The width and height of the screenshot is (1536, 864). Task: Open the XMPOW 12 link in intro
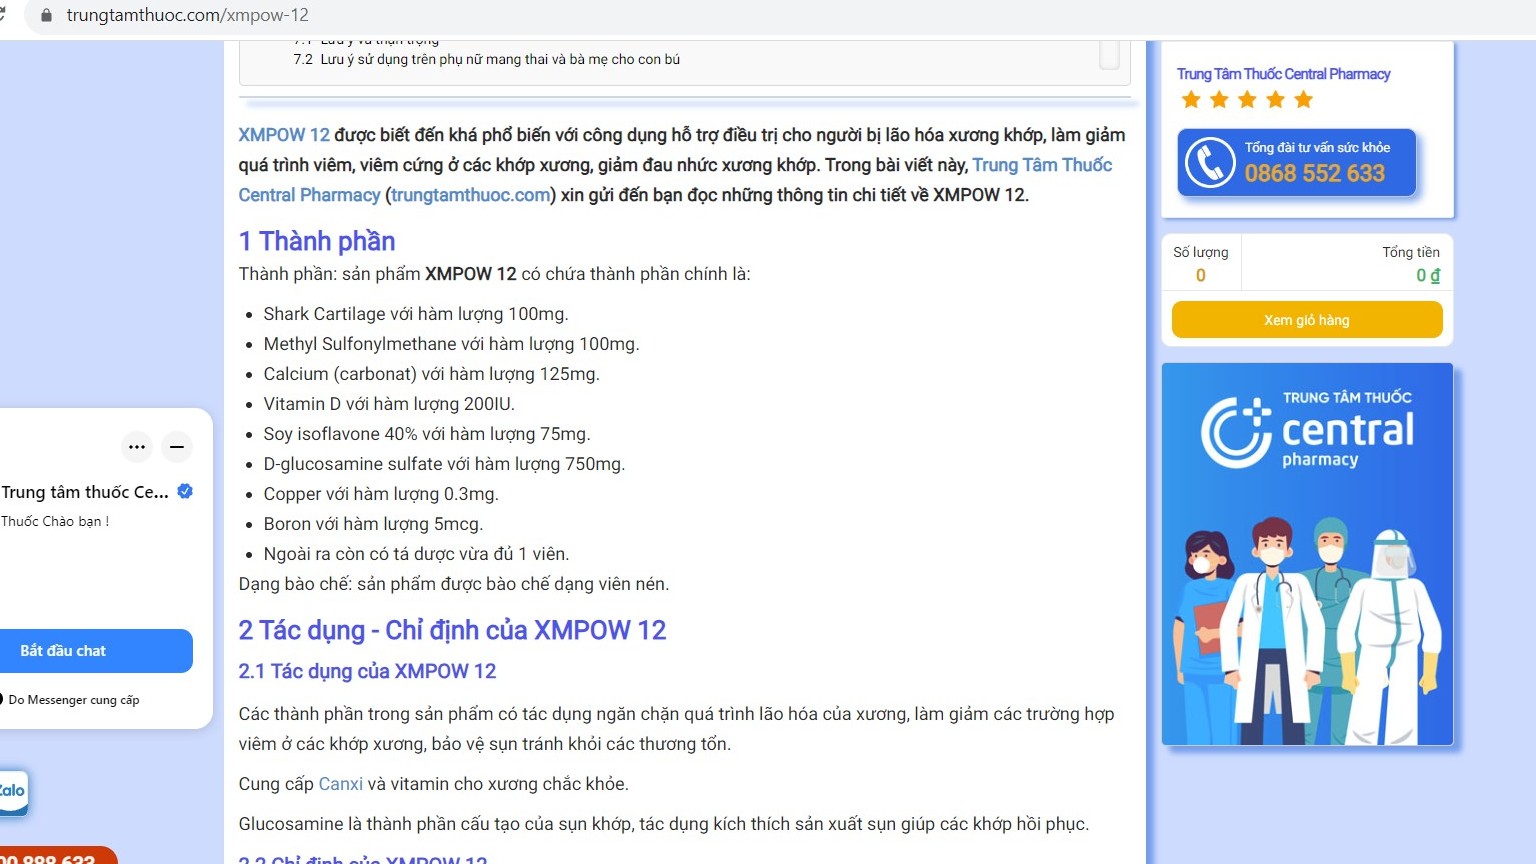click(284, 135)
